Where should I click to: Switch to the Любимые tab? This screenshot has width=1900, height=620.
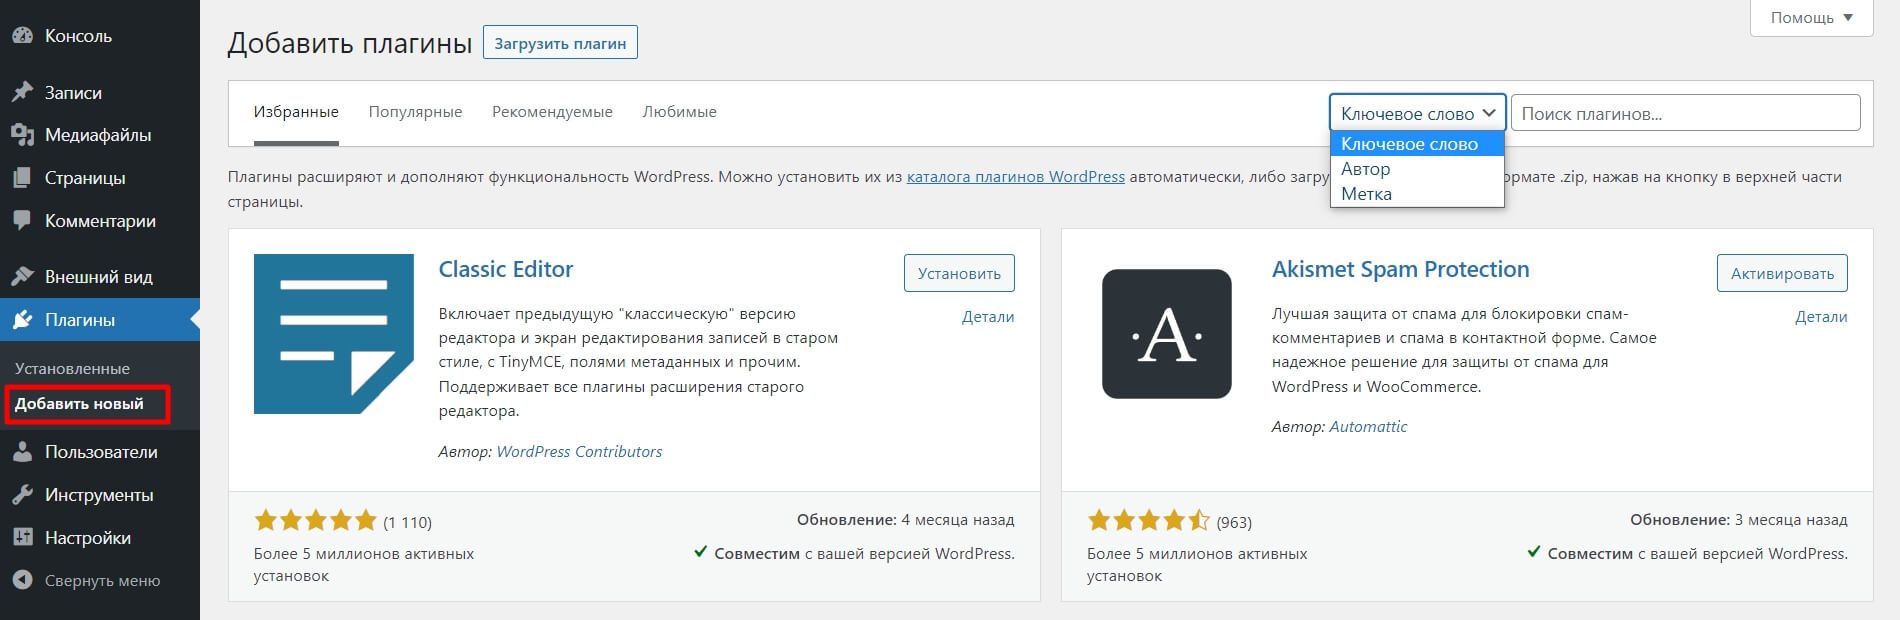pos(679,112)
